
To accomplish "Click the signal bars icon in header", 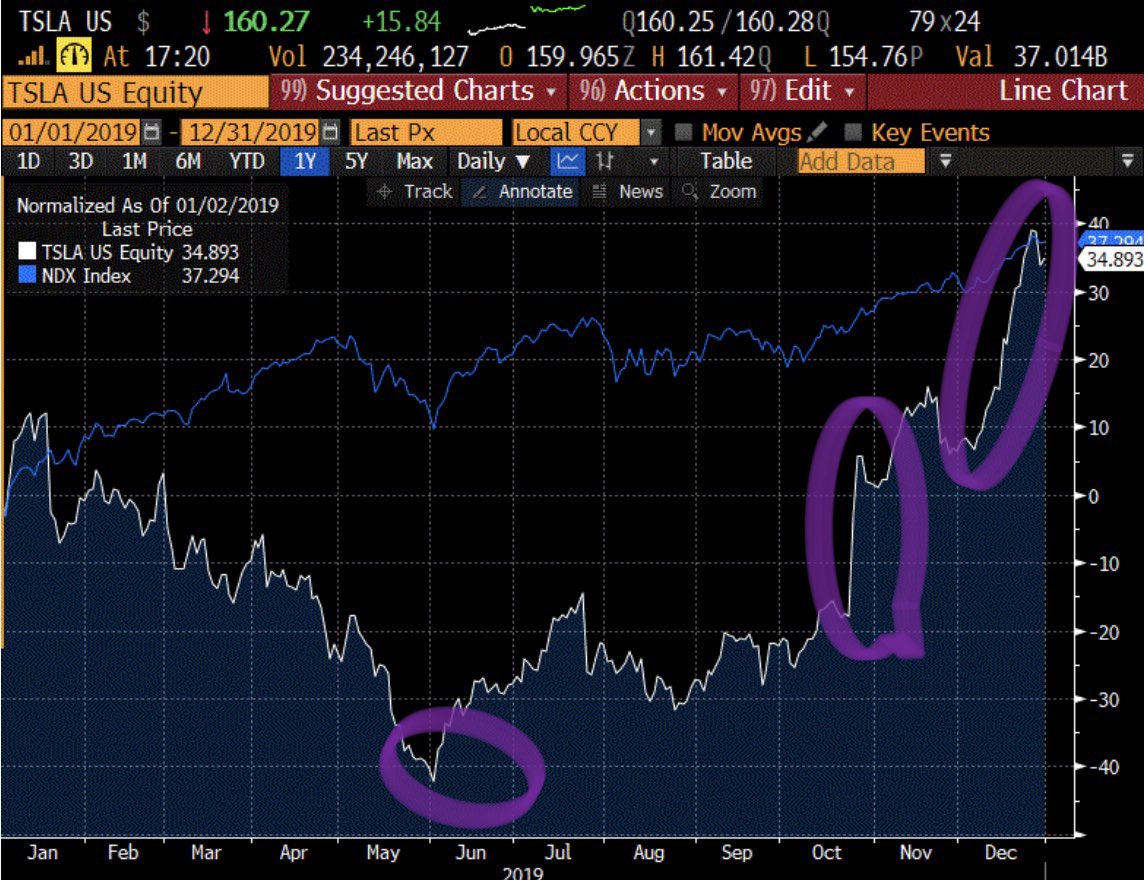I will pos(33,57).
